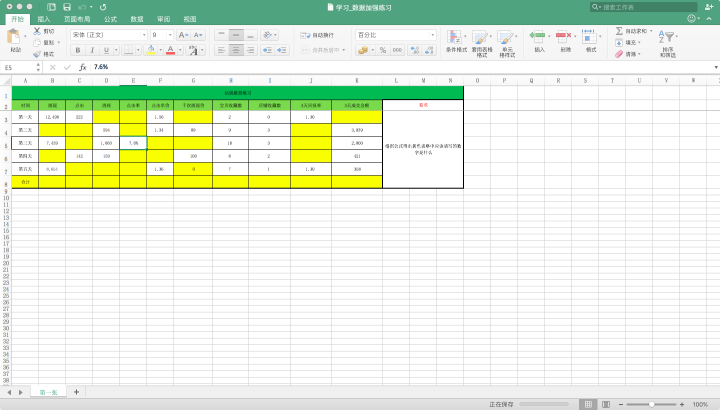This screenshot has height=410, width=720.
Task: Open Cell Styles icon
Action: (x=506, y=37)
